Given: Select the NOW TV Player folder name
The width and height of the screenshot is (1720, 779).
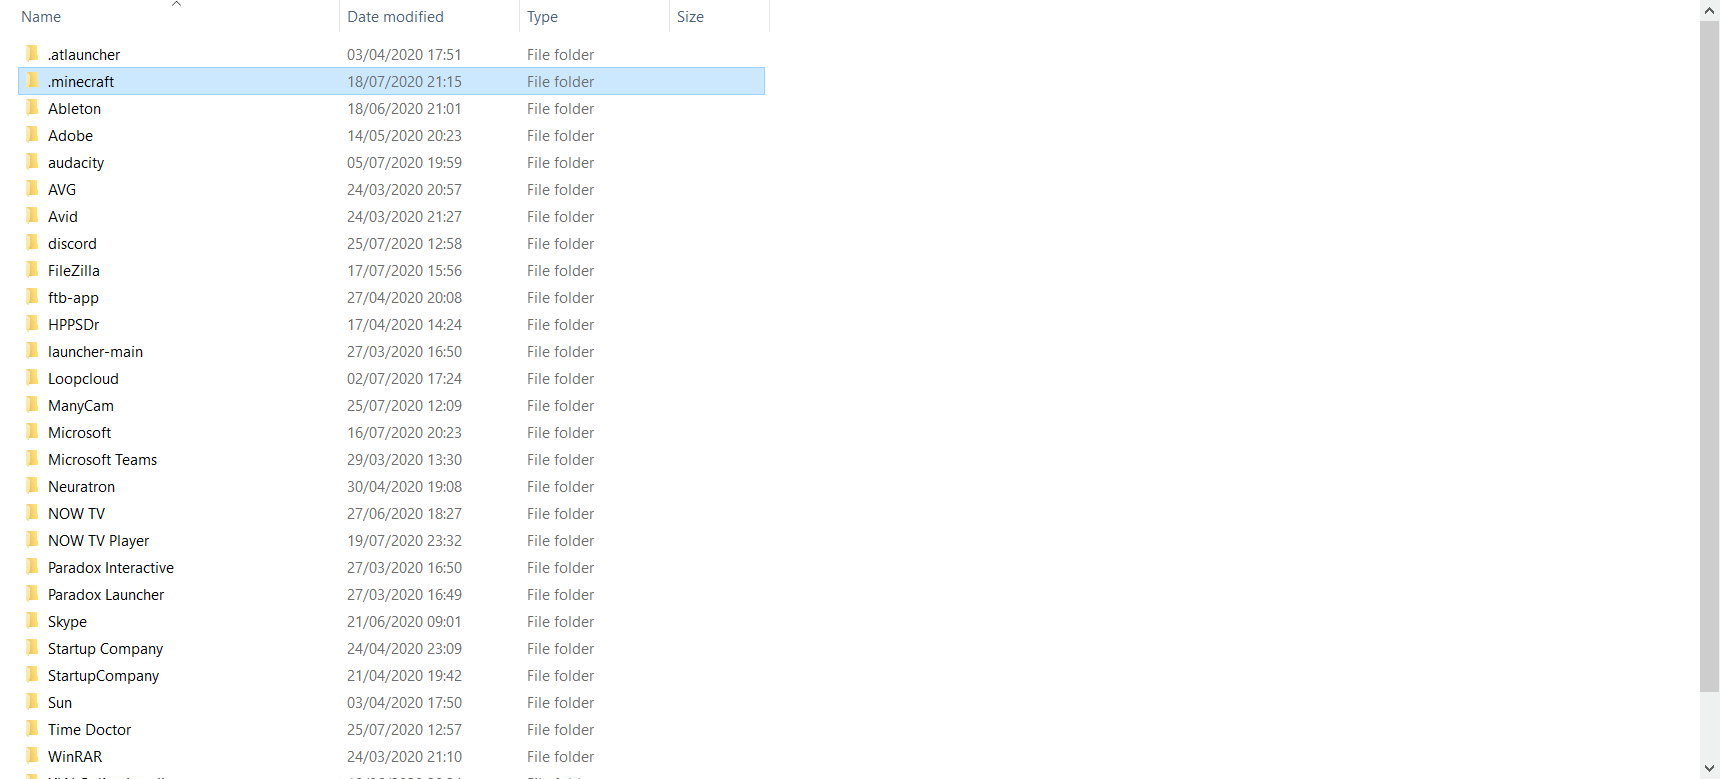Looking at the screenshot, I should 98,540.
